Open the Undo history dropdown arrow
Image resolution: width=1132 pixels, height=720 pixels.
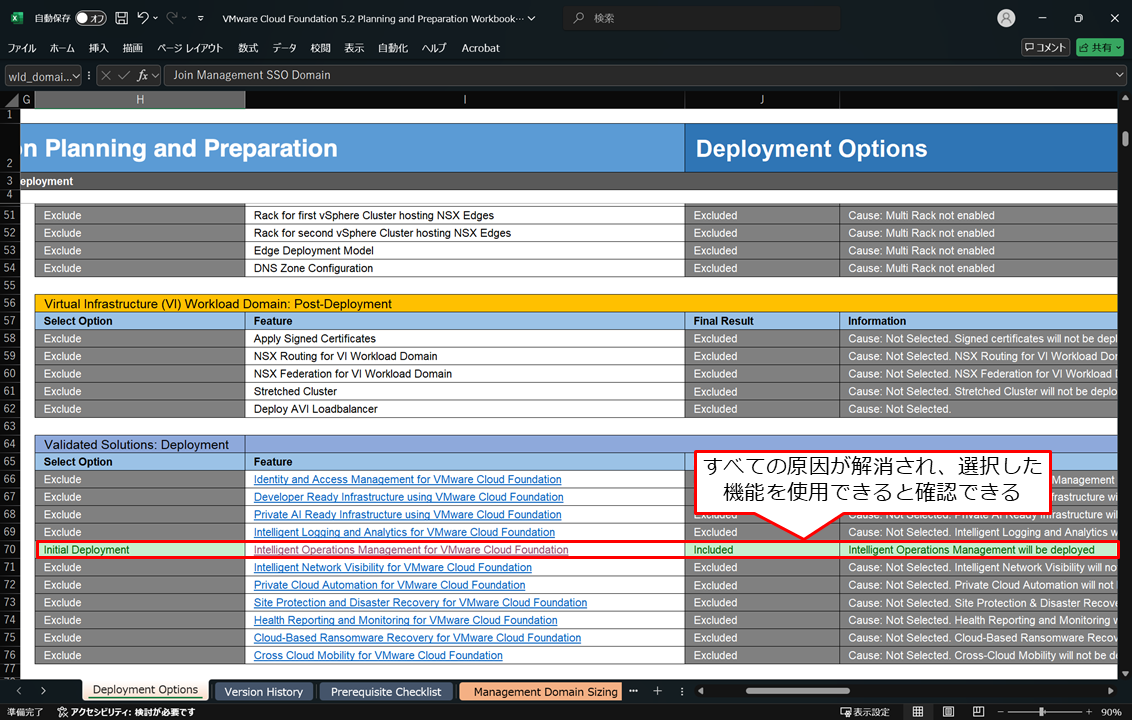click(x=155, y=18)
